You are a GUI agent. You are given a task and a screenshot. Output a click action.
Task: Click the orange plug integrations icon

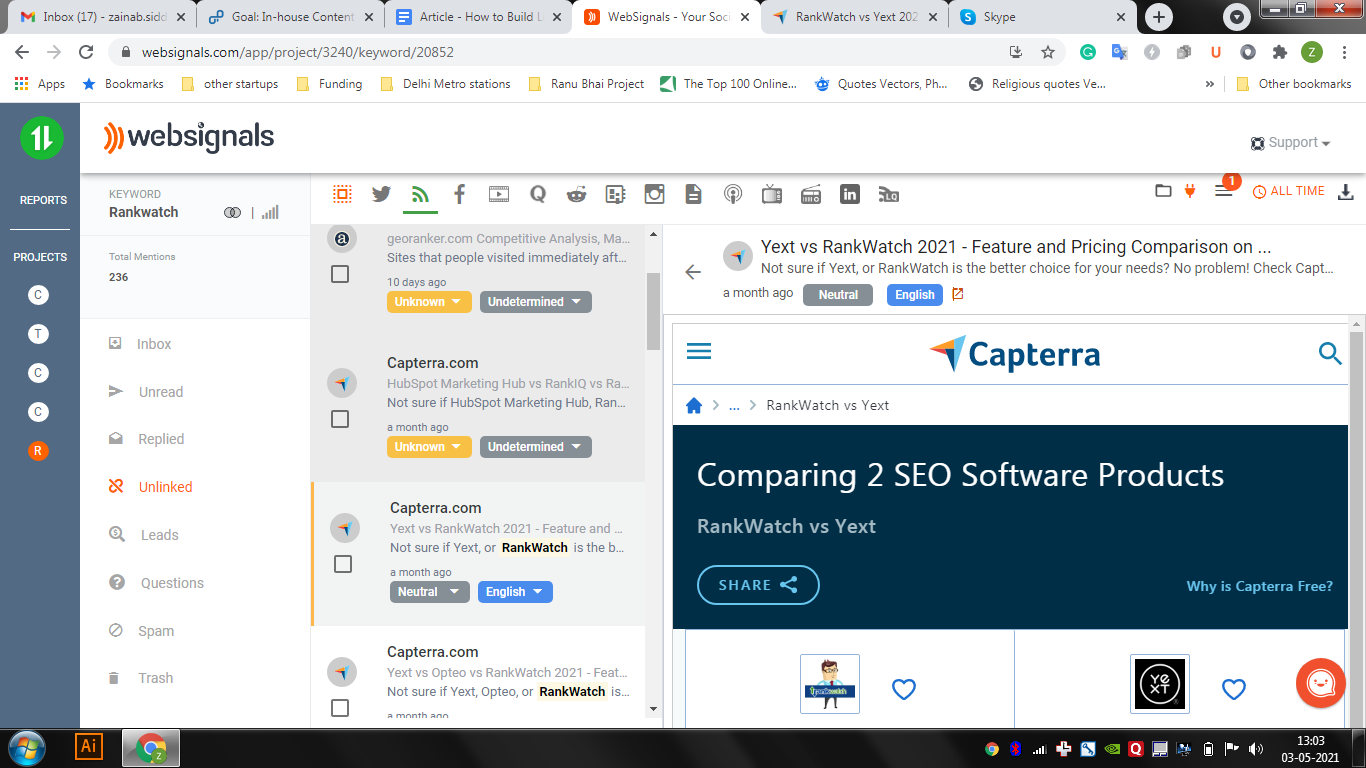pyautogui.click(x=1190, y=190)
